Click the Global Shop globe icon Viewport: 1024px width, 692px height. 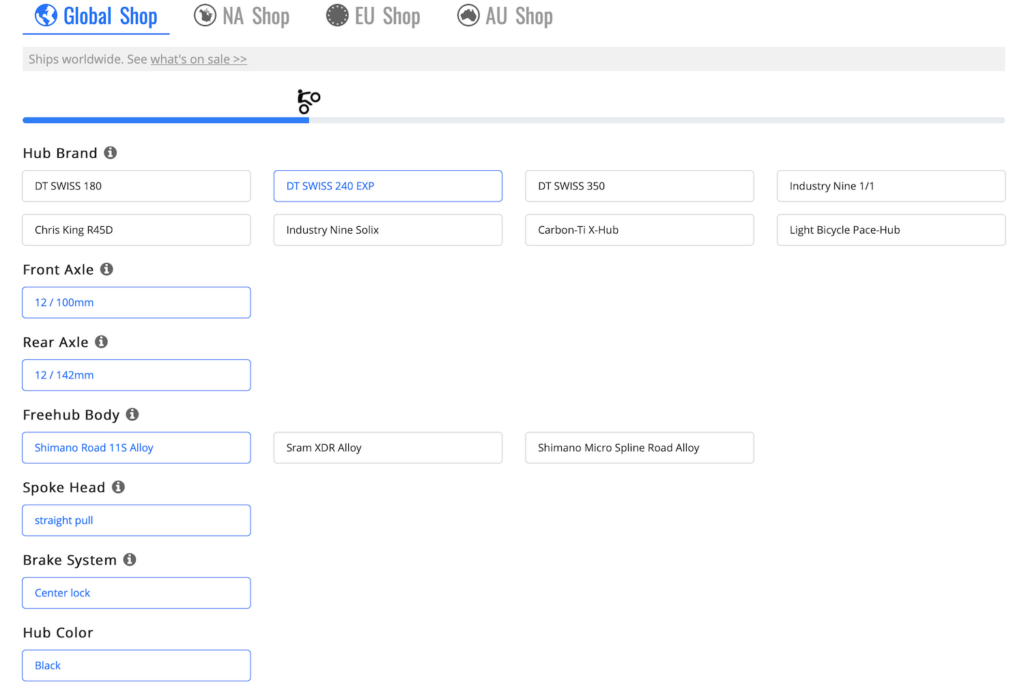[x=46, y=16]
